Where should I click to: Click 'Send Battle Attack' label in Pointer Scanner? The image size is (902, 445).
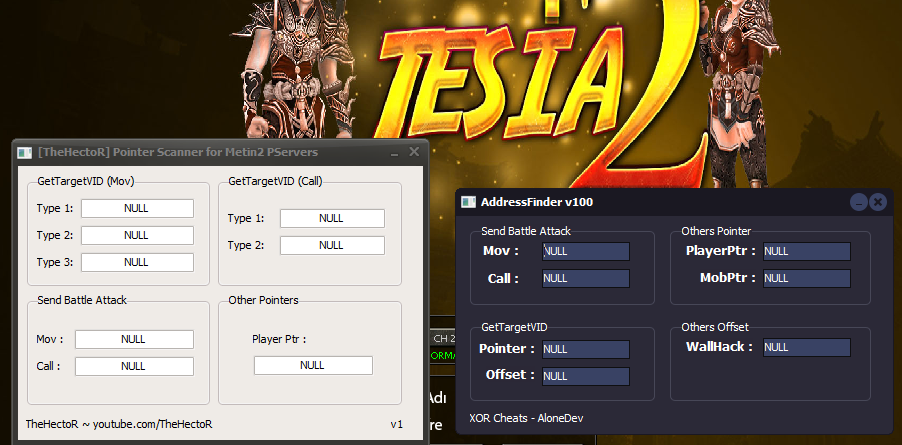click(82, 300)
